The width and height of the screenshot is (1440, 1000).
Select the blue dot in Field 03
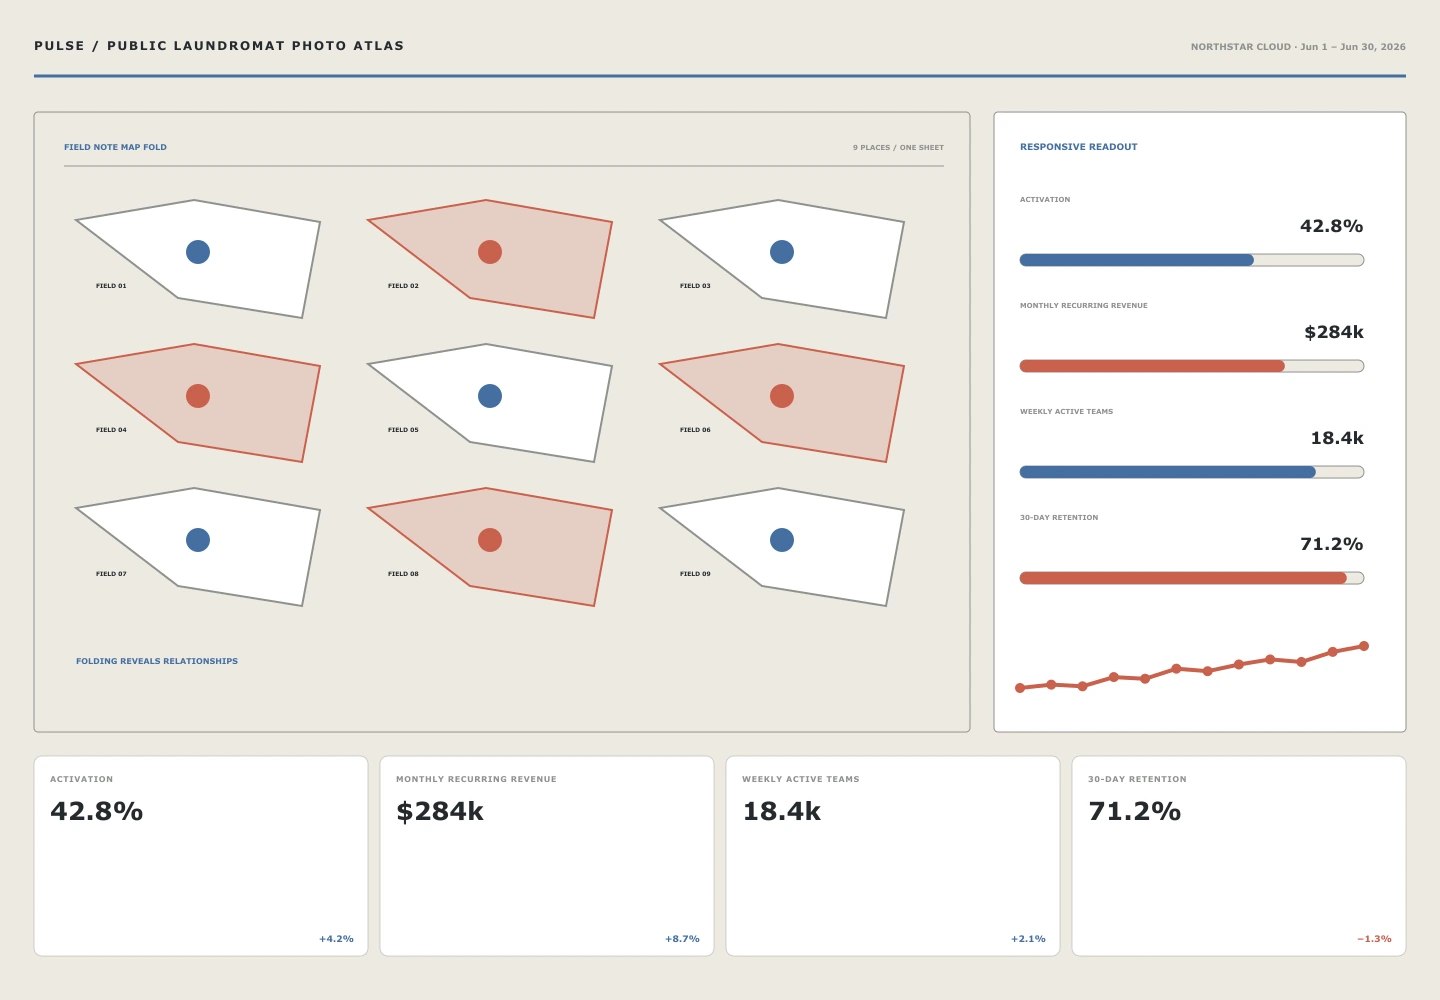782,252
